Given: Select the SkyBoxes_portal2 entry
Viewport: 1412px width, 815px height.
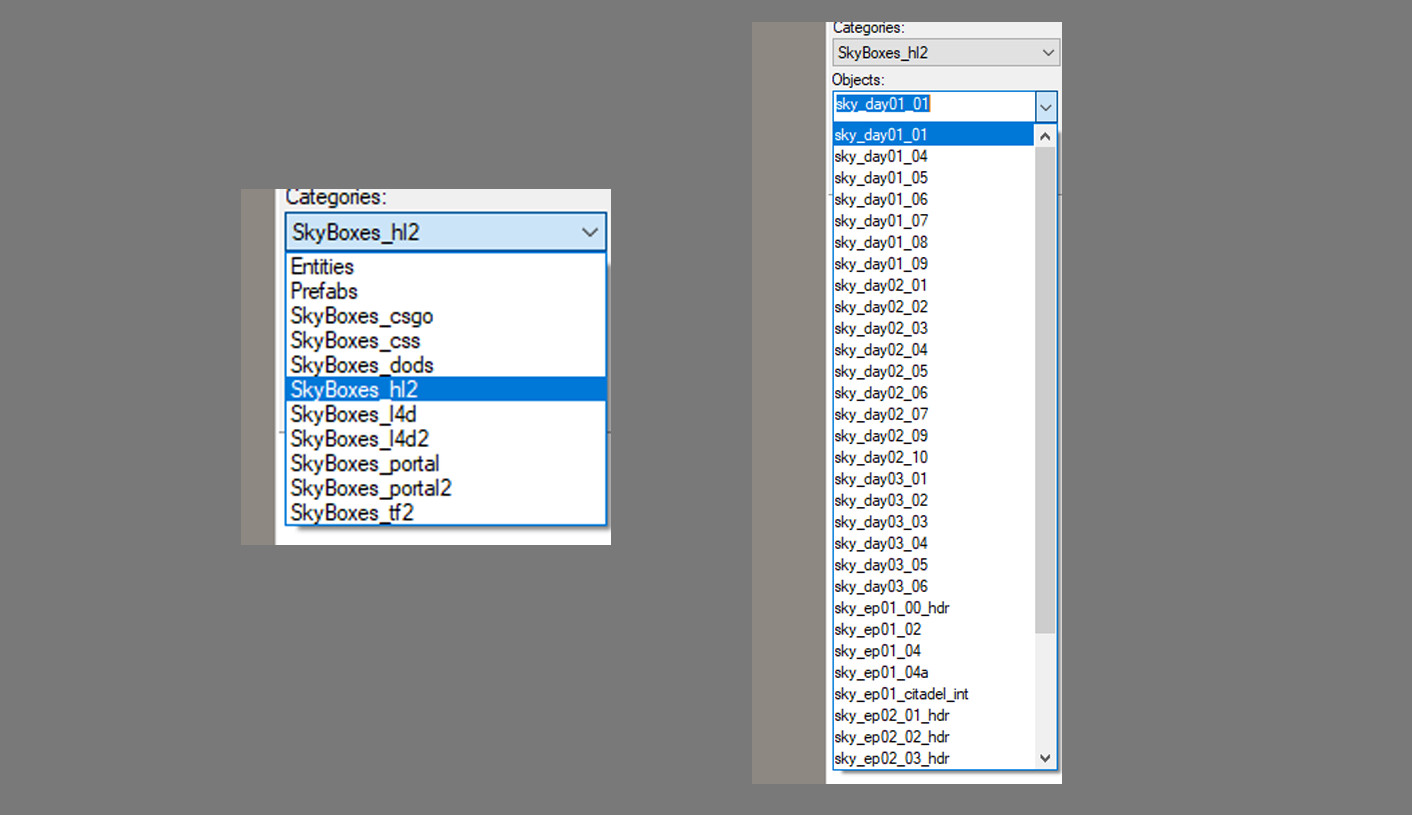Looking at the screenshot, I should coord(371,488).
